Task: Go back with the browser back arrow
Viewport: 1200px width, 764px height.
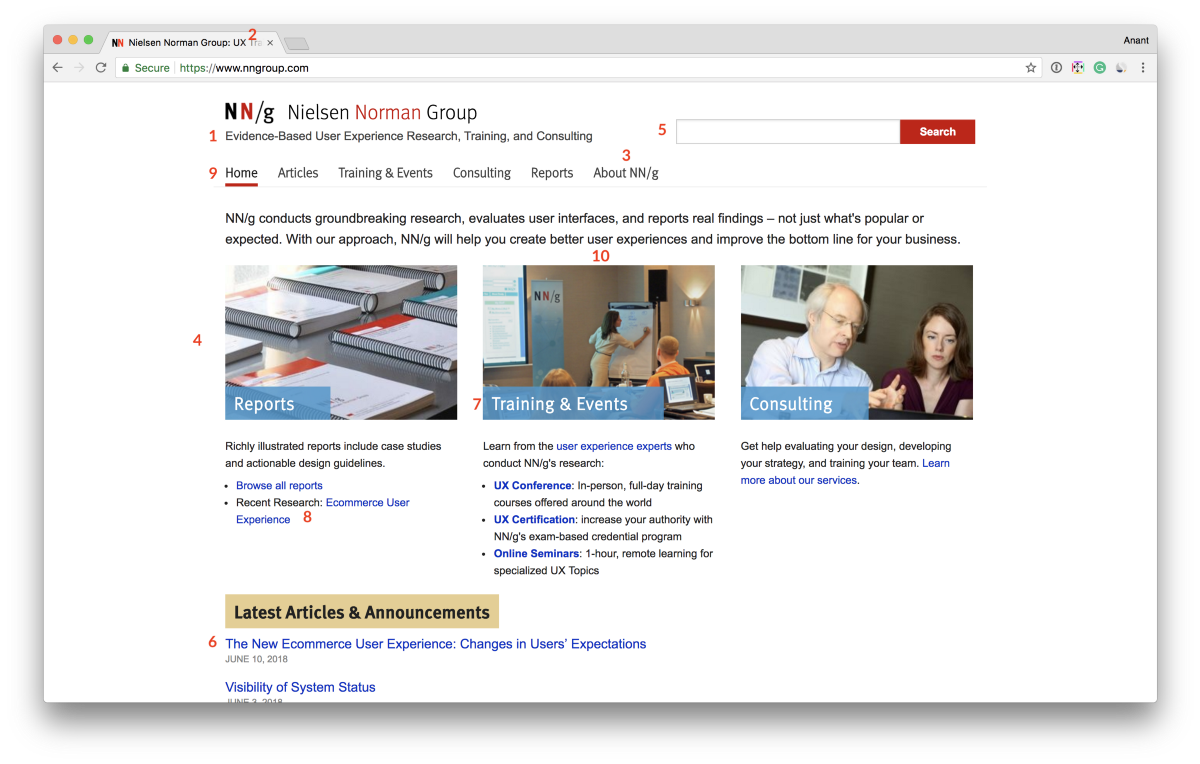Action: tap(58, 68)
